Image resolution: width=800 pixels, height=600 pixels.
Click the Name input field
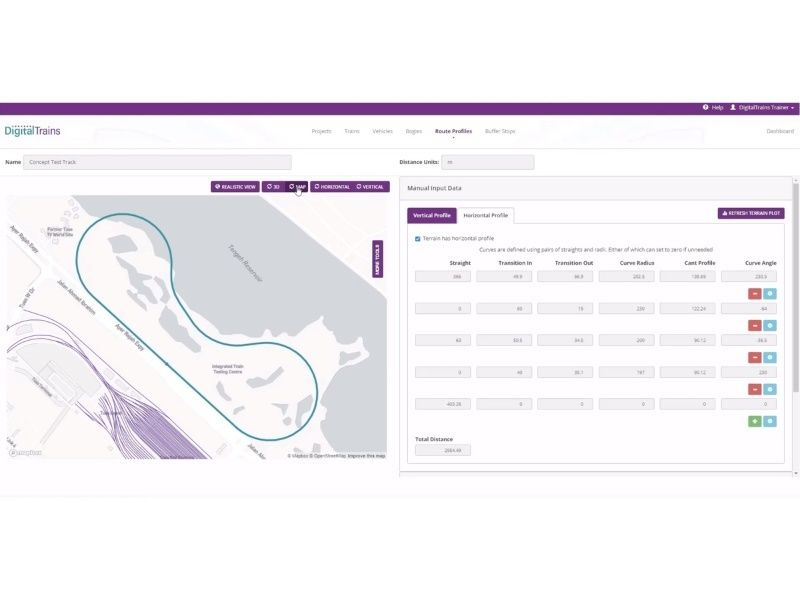coord(157,162)
